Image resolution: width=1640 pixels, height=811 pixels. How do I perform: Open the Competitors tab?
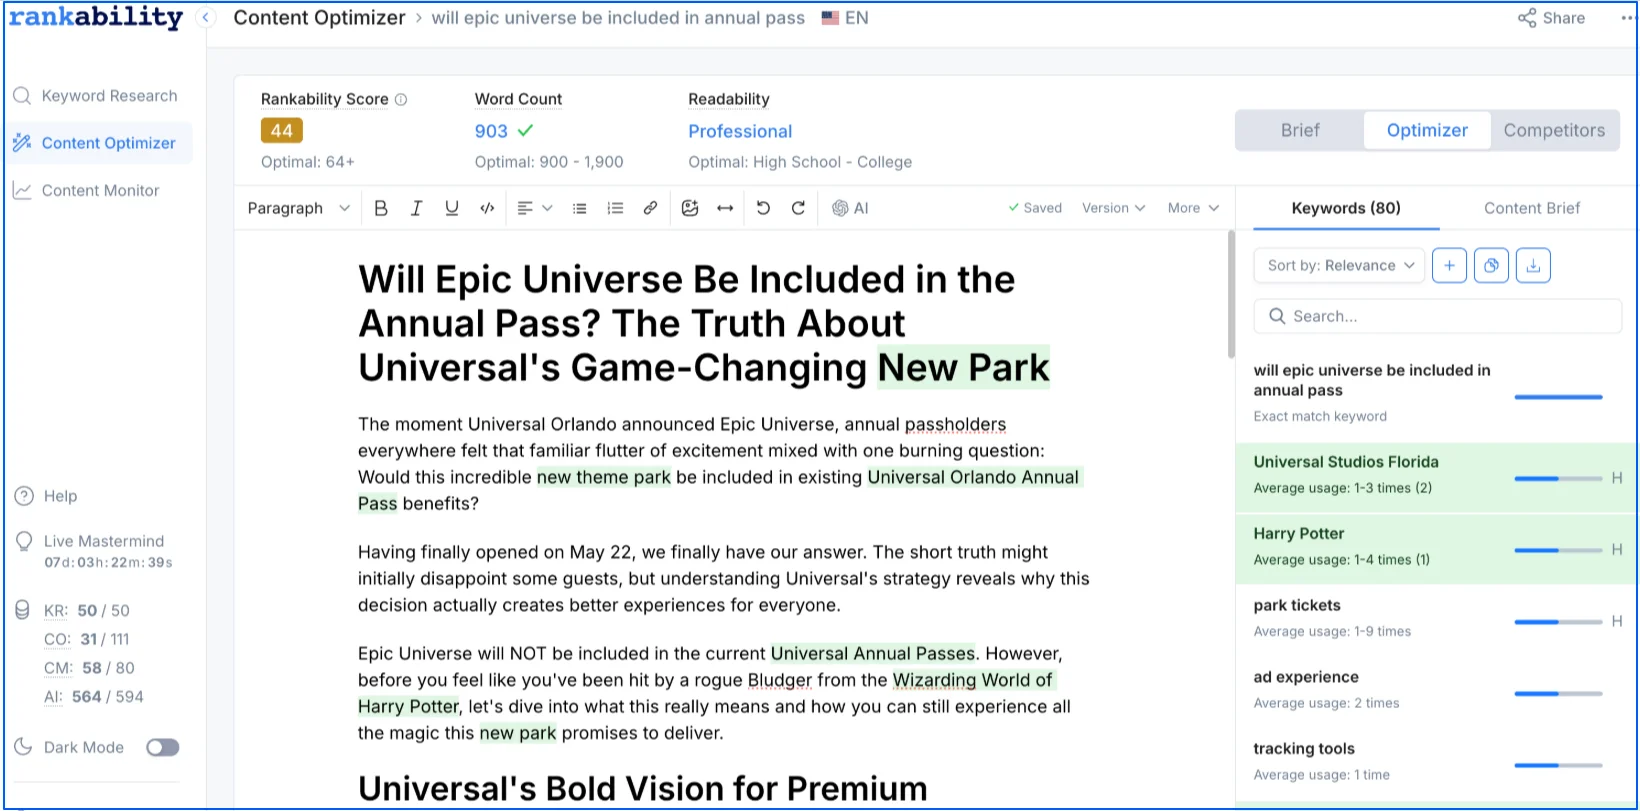click(1554, 130)
